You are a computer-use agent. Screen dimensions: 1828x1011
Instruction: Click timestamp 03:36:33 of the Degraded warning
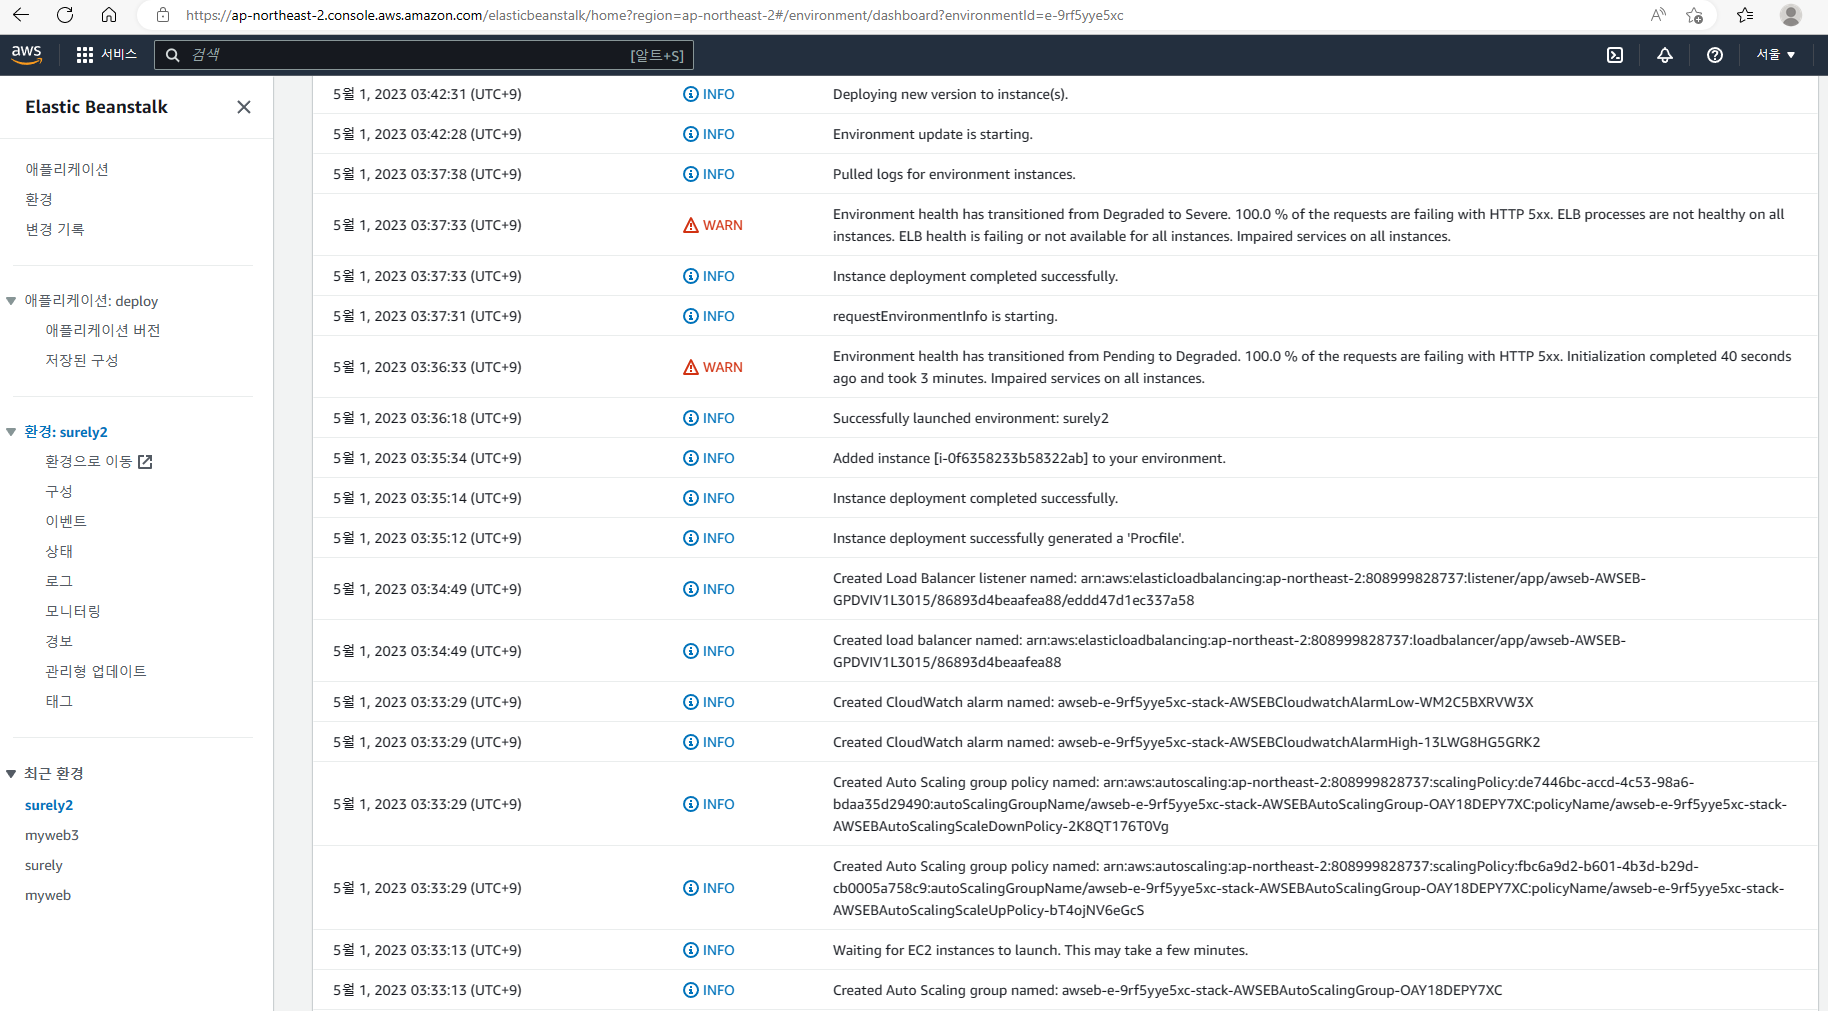(x=427, y=367)
